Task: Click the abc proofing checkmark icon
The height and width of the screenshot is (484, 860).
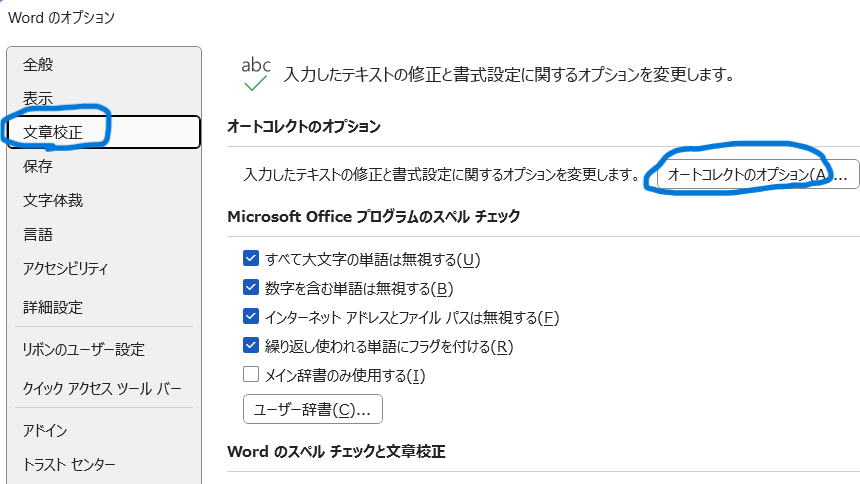Action: [x=256, y=73]
